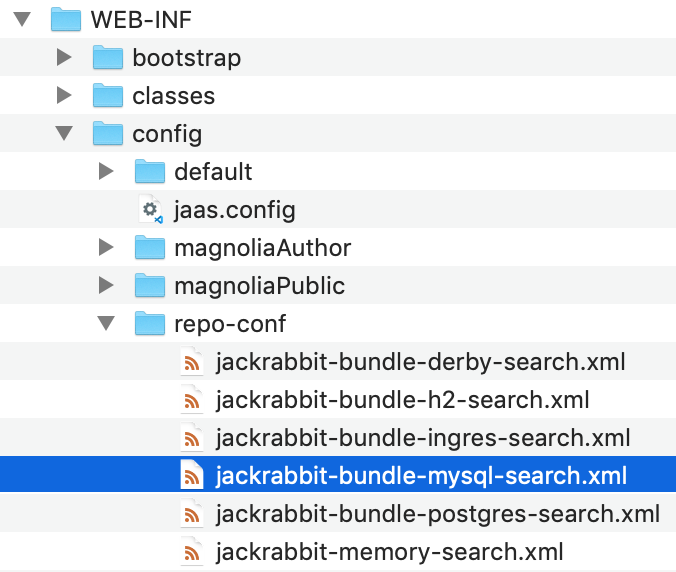Screen dimensions: 676x572
Task: Select jackrabbit-bundle-h2-search.xml file name
Action: click(x=403, y=400)
